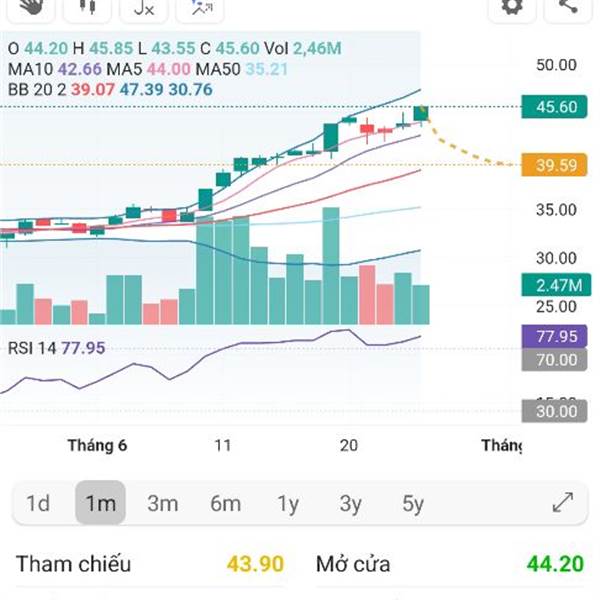Tap the 45.60 current price label
This screenshot has height=600, width=600.
[554, 106]
